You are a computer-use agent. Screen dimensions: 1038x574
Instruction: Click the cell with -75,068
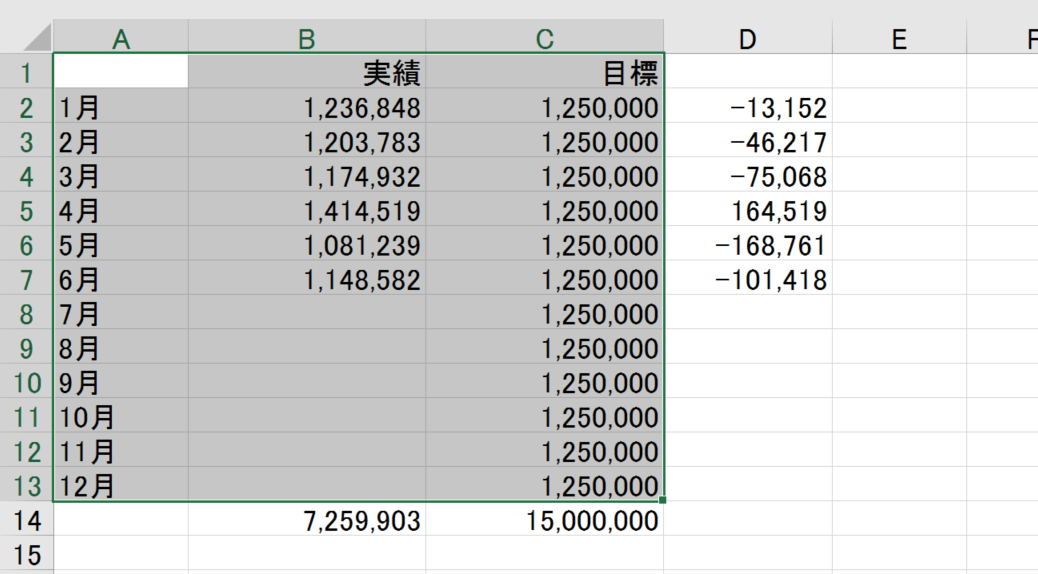pos(747,175)
